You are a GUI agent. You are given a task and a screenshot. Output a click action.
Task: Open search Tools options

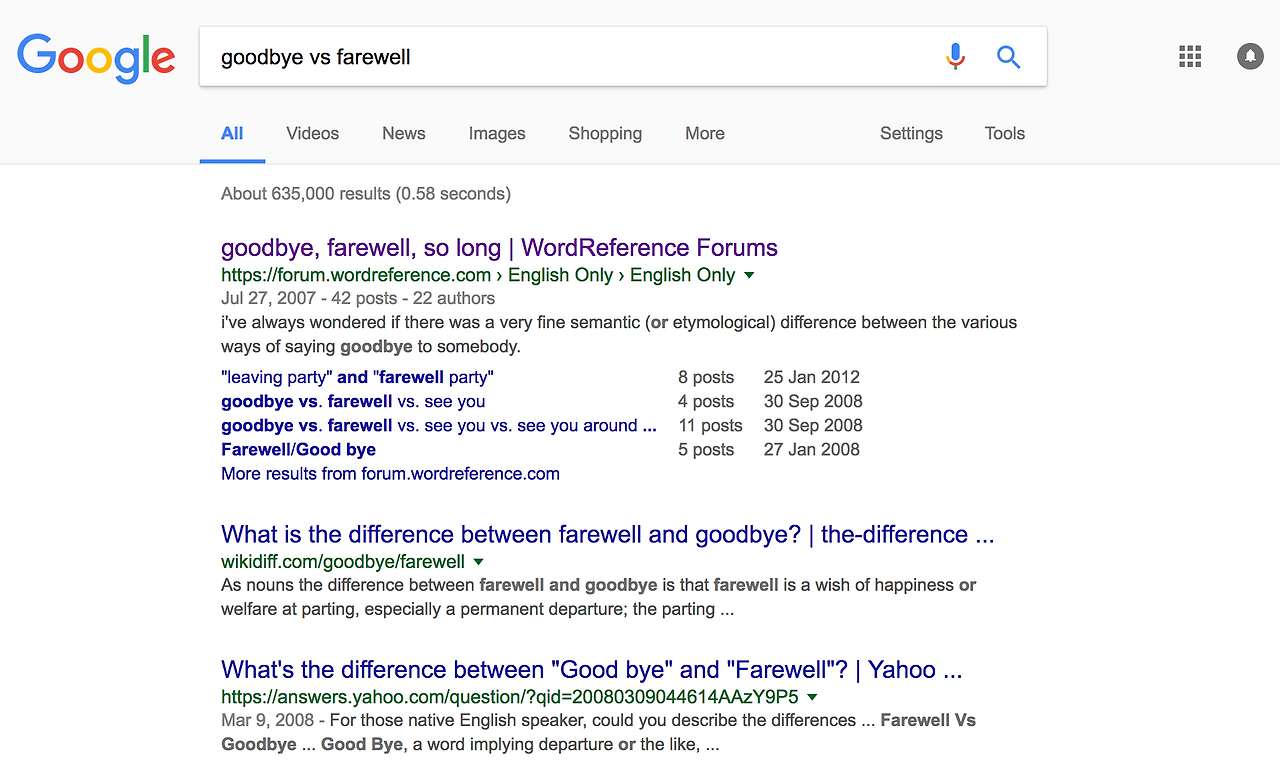click(x=1005, y=133)
